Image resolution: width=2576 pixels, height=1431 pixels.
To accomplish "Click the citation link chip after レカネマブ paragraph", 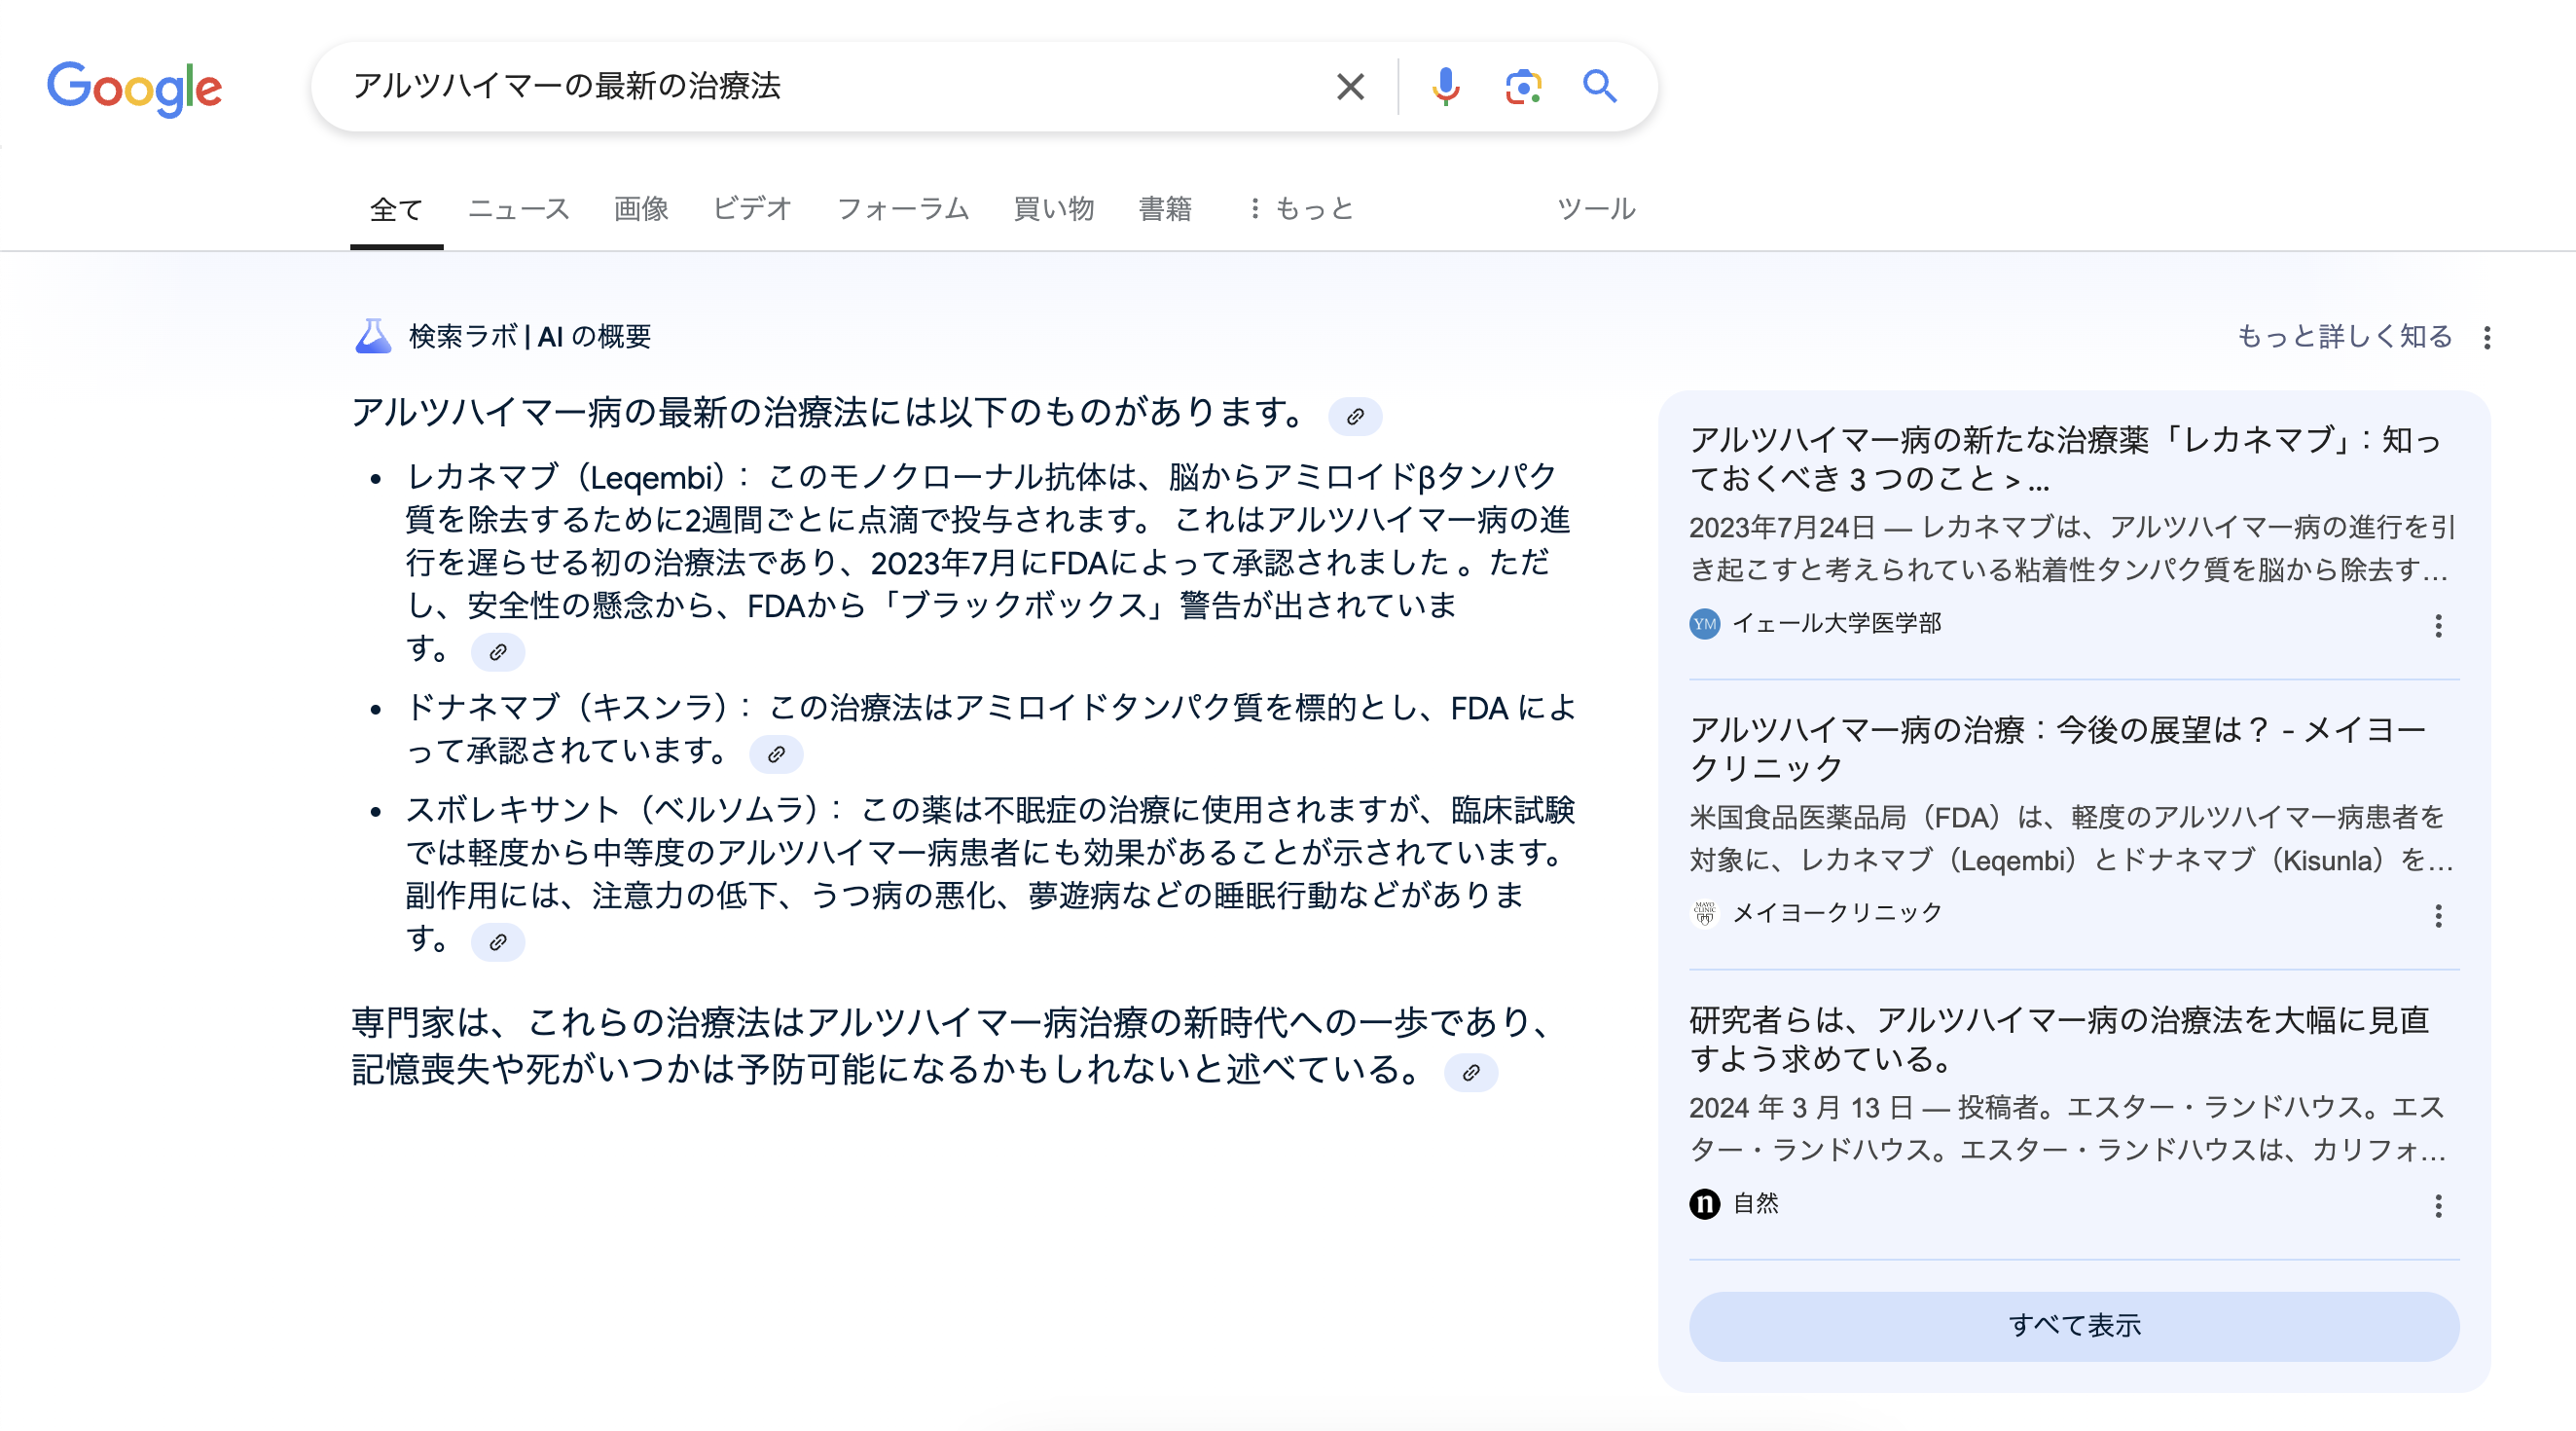I will pyautogui.click(x=498, y=652).
